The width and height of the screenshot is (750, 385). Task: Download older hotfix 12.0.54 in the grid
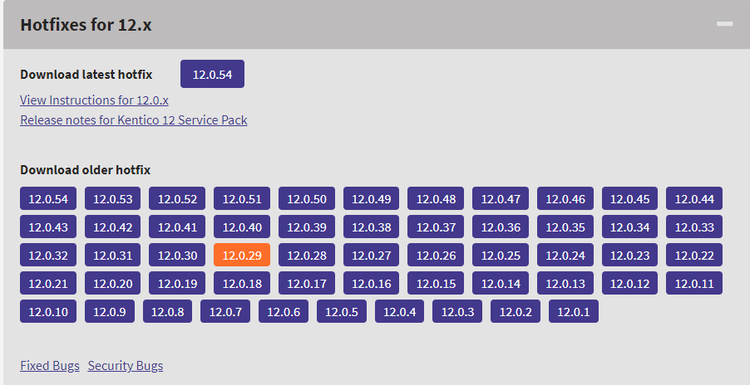pos(48,198)
